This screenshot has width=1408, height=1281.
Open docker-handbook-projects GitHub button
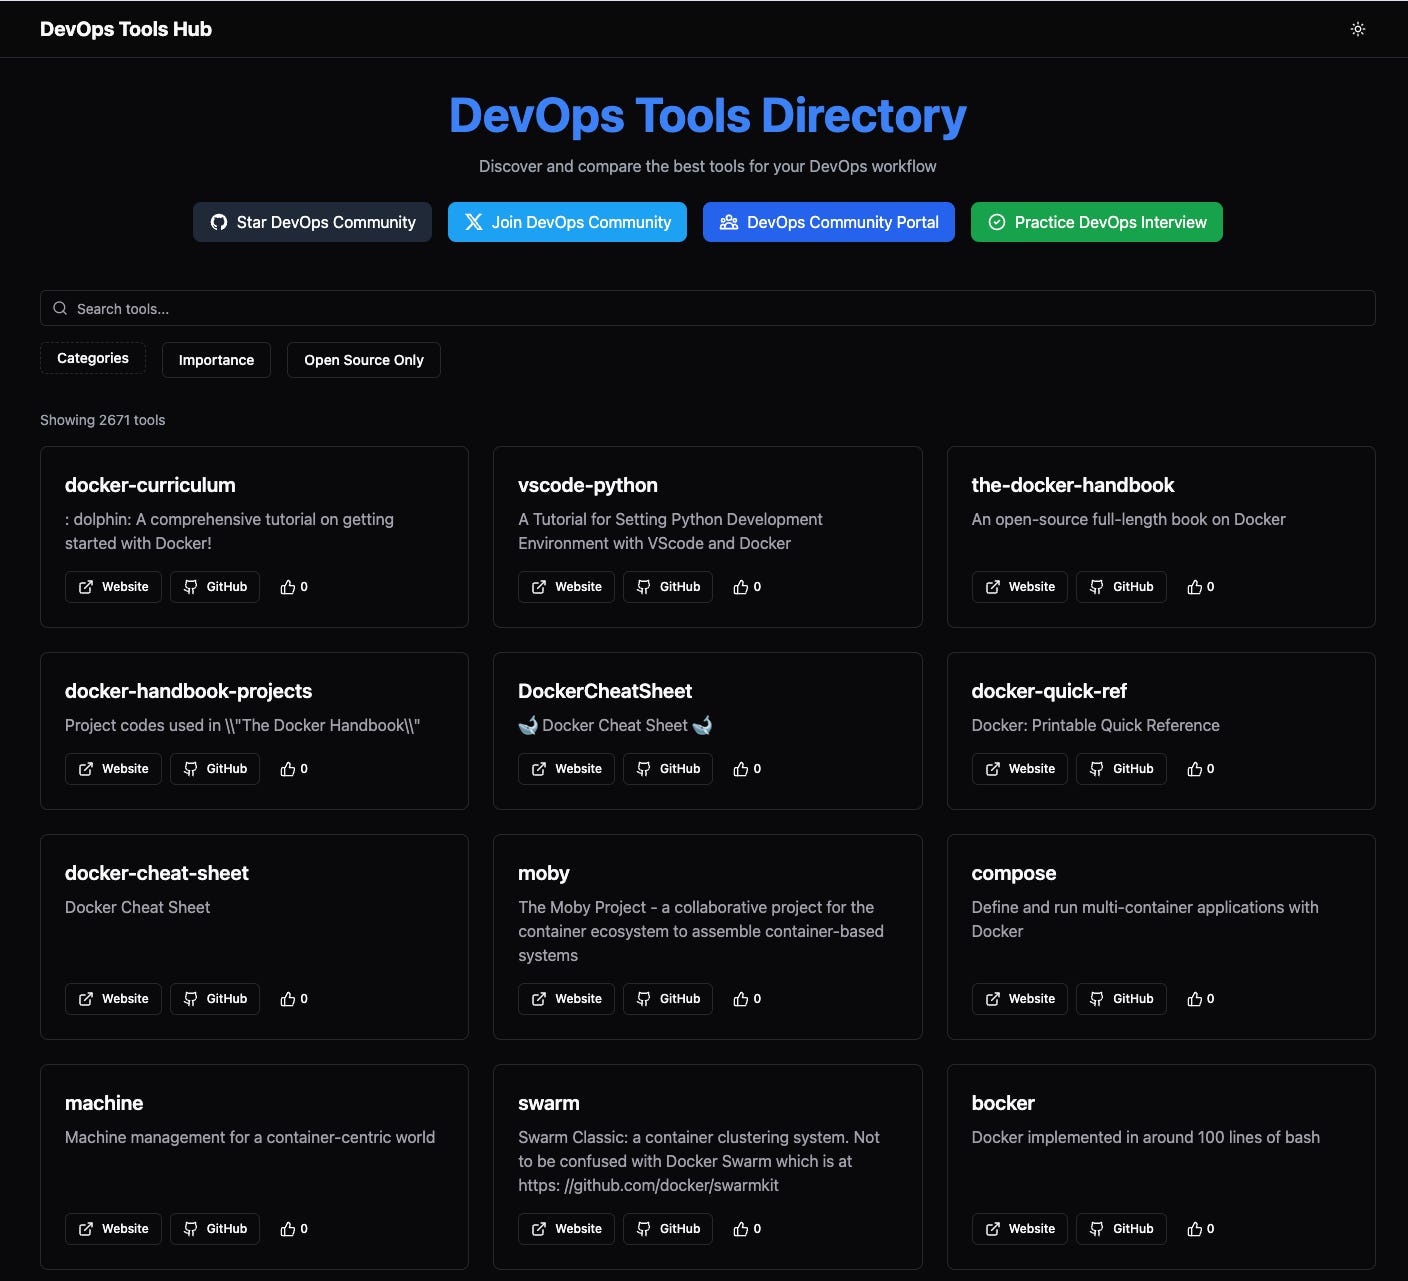tap(215, 769)
